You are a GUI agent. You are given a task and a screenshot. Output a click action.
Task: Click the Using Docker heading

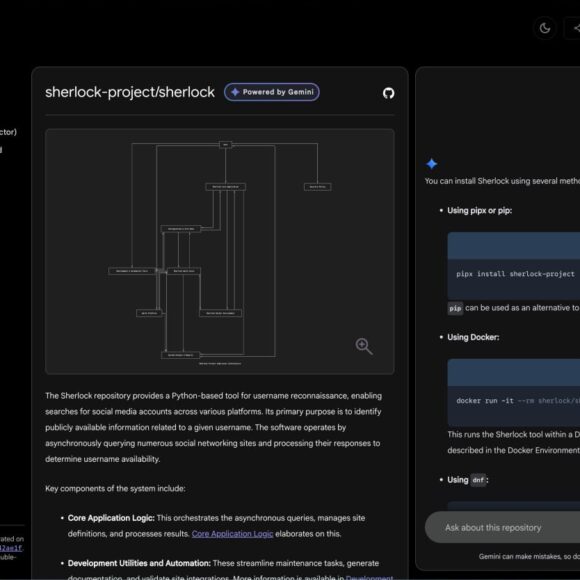coord(473,337)
